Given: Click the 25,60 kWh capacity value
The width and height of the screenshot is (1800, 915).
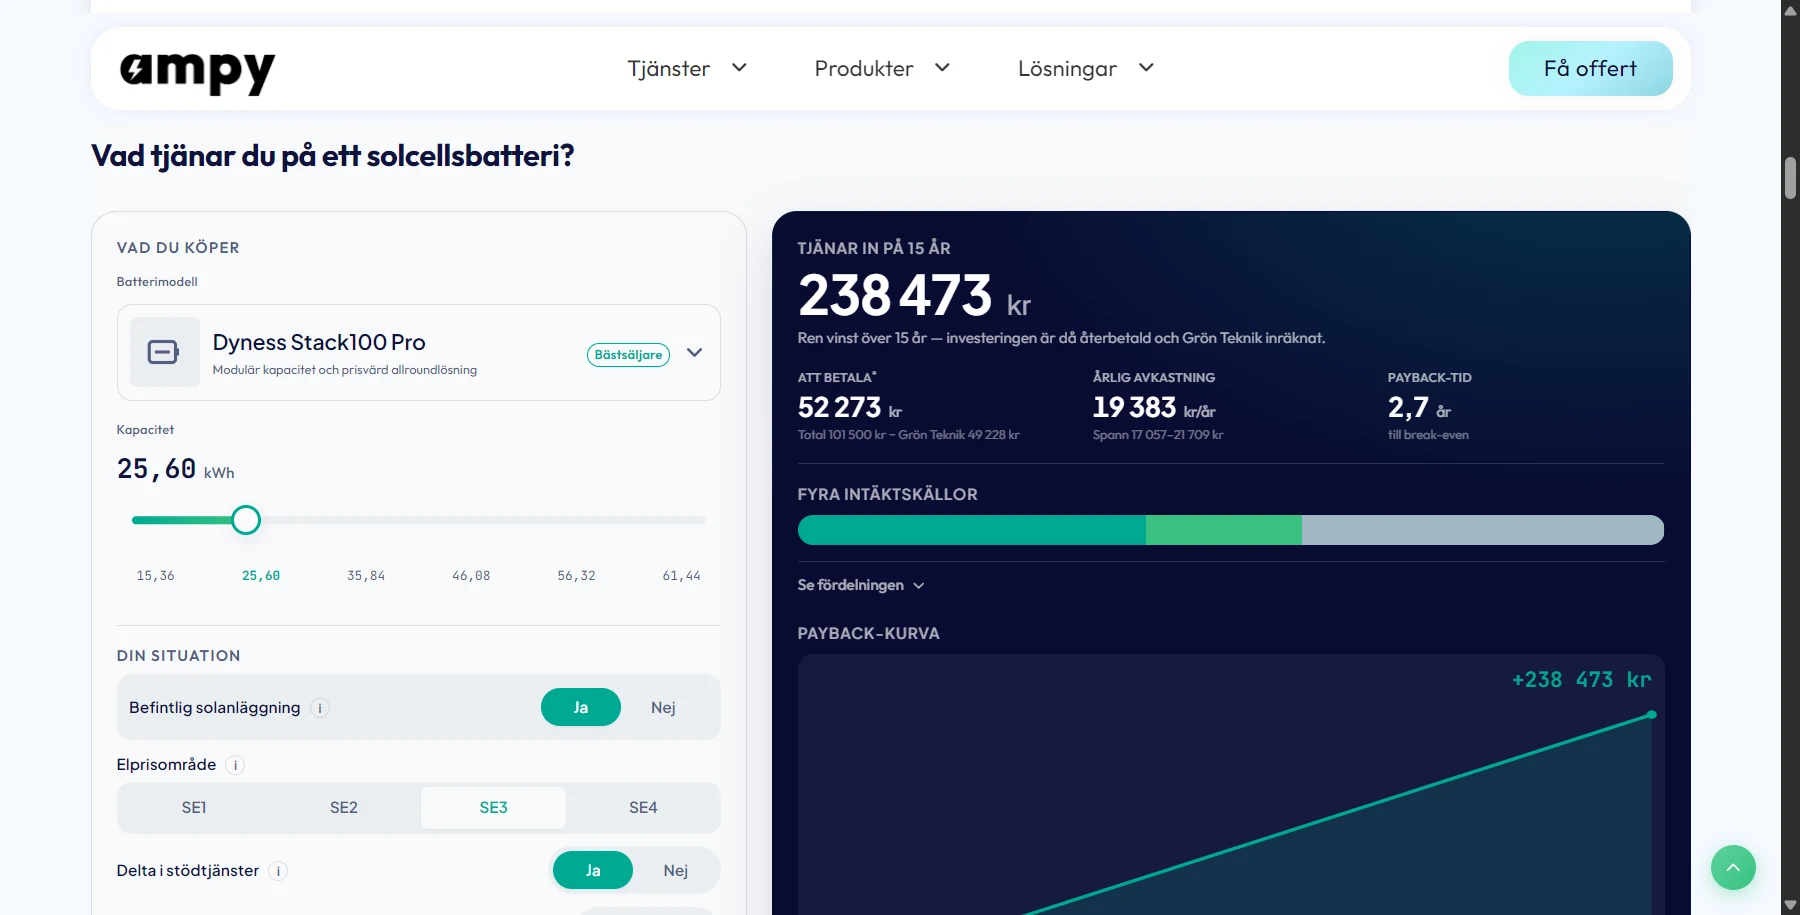Looking at the screenshot, I should [x=176, y=469].
